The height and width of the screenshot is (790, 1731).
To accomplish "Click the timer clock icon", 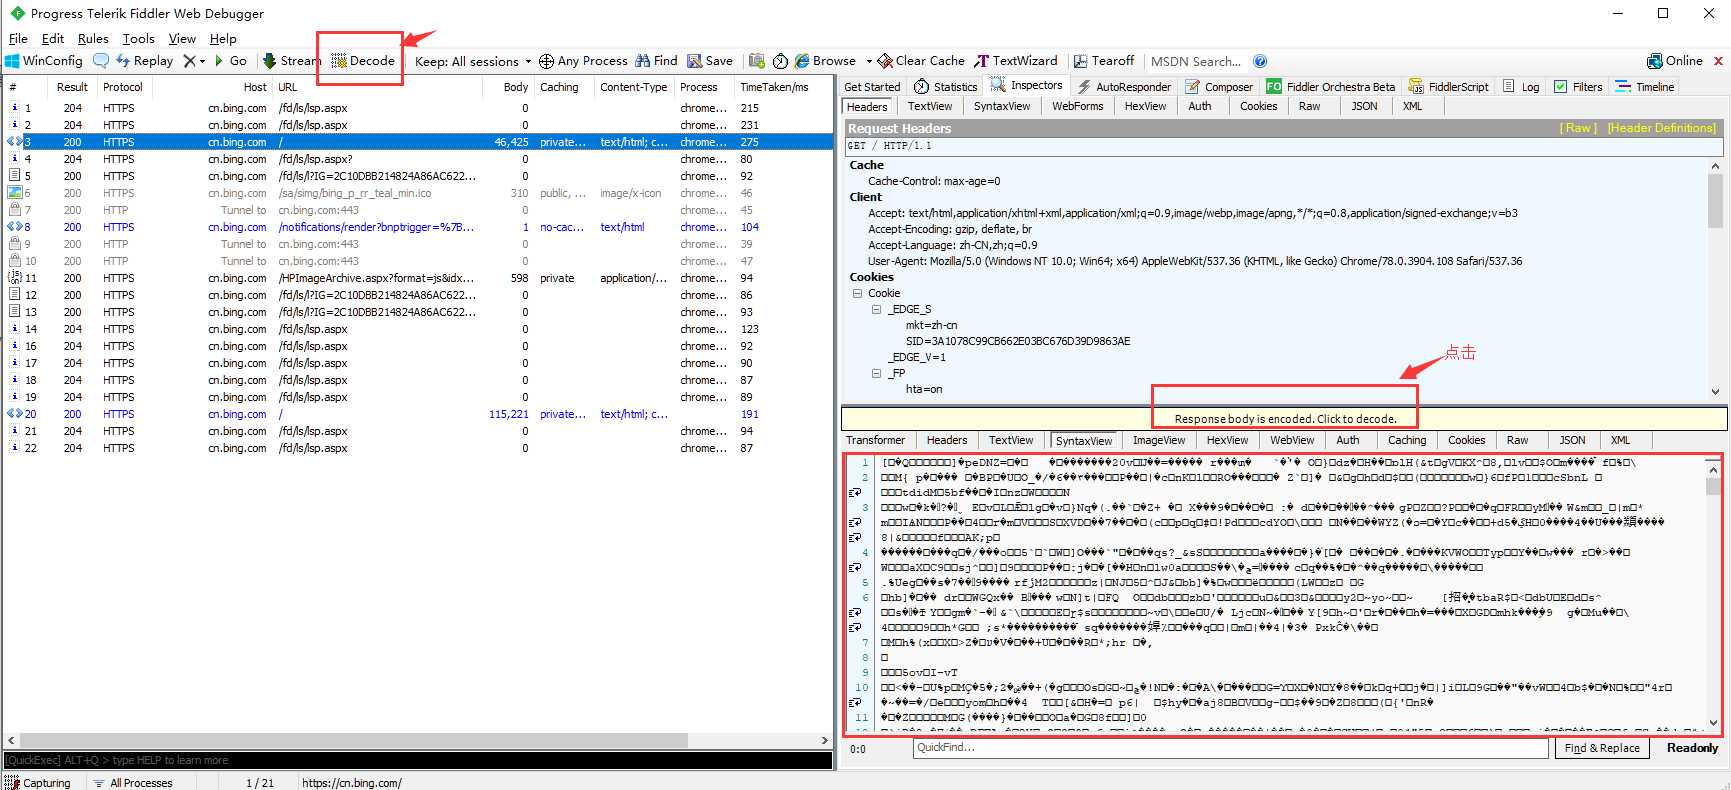I will click(x=780, y=61).
